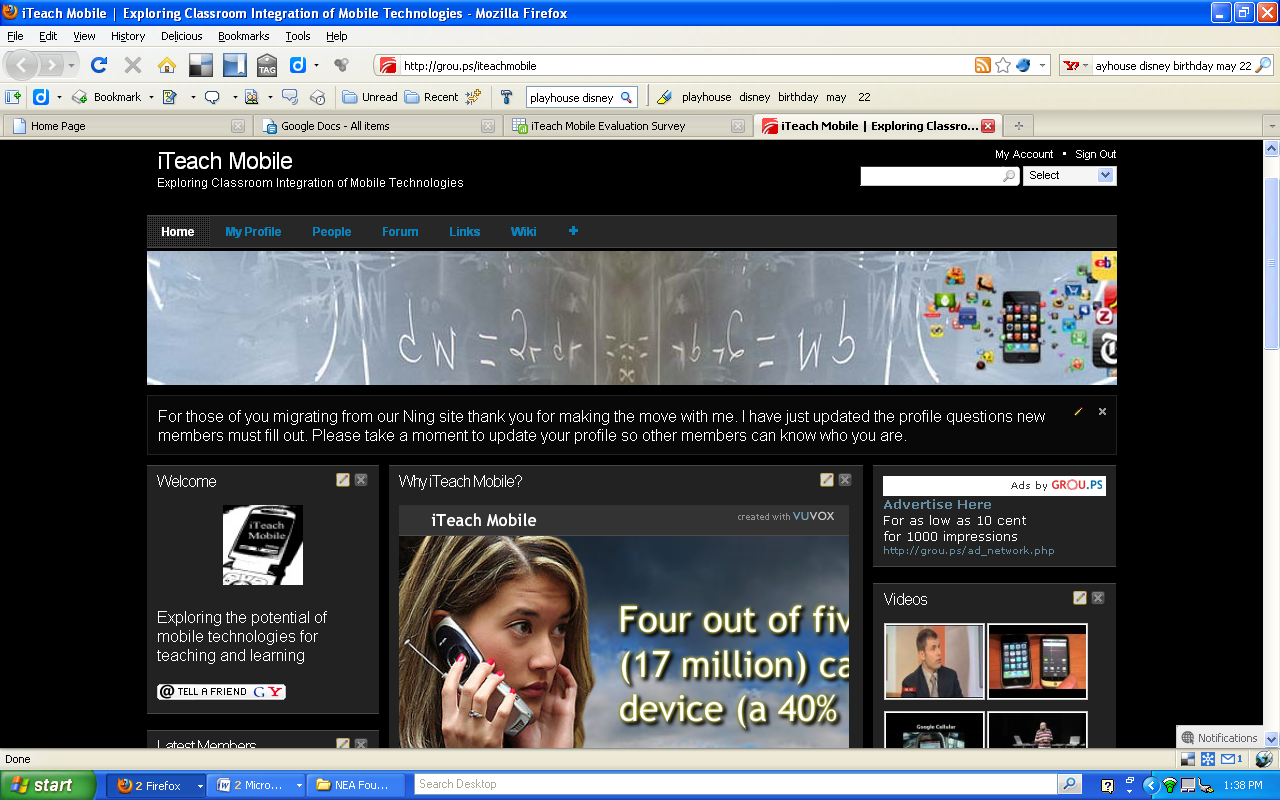1280x800 pixels.
Task: Open the Bookmarks menu
Action: pyautogui.click(x=244, y=36)
